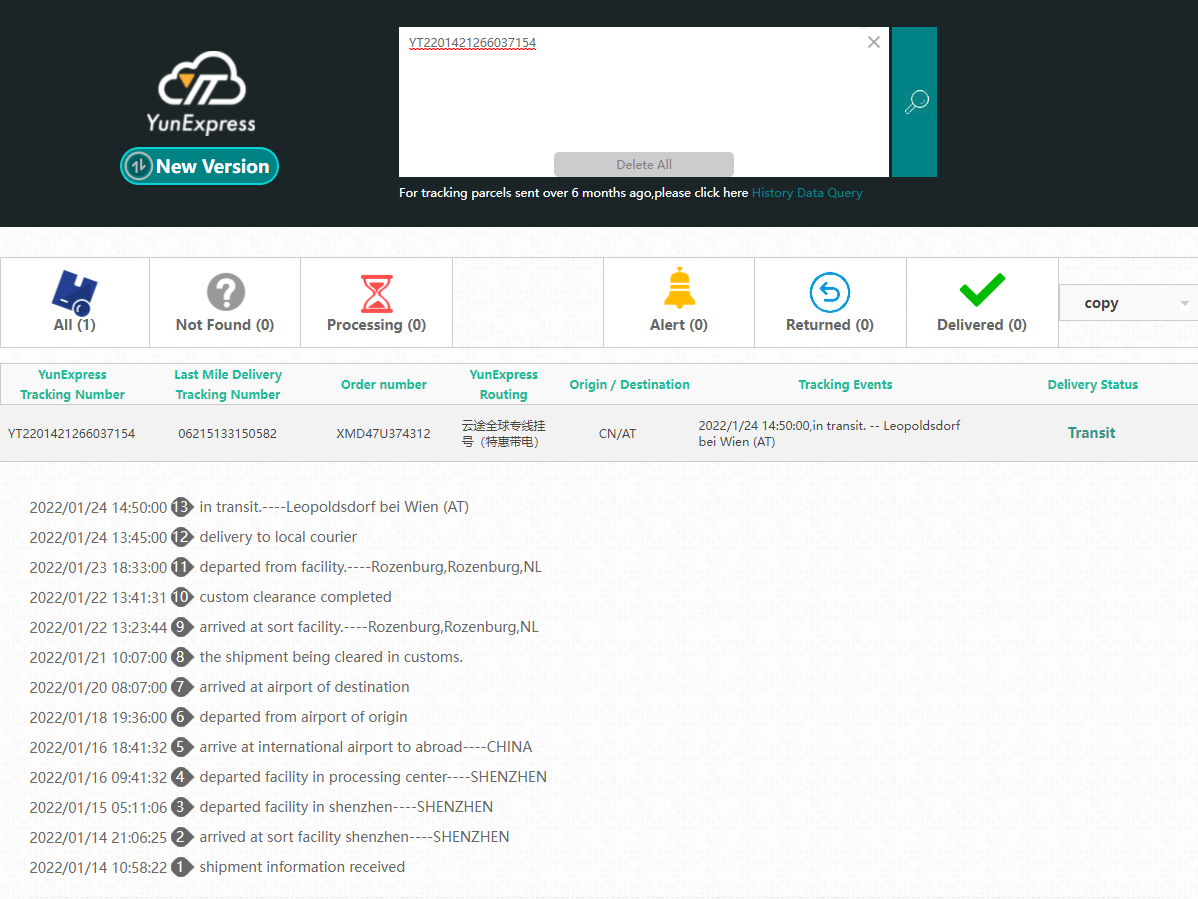Select the All (1) package filter
The height and width of the screenshot is (899, 1198).
click(x=74, y=302)
